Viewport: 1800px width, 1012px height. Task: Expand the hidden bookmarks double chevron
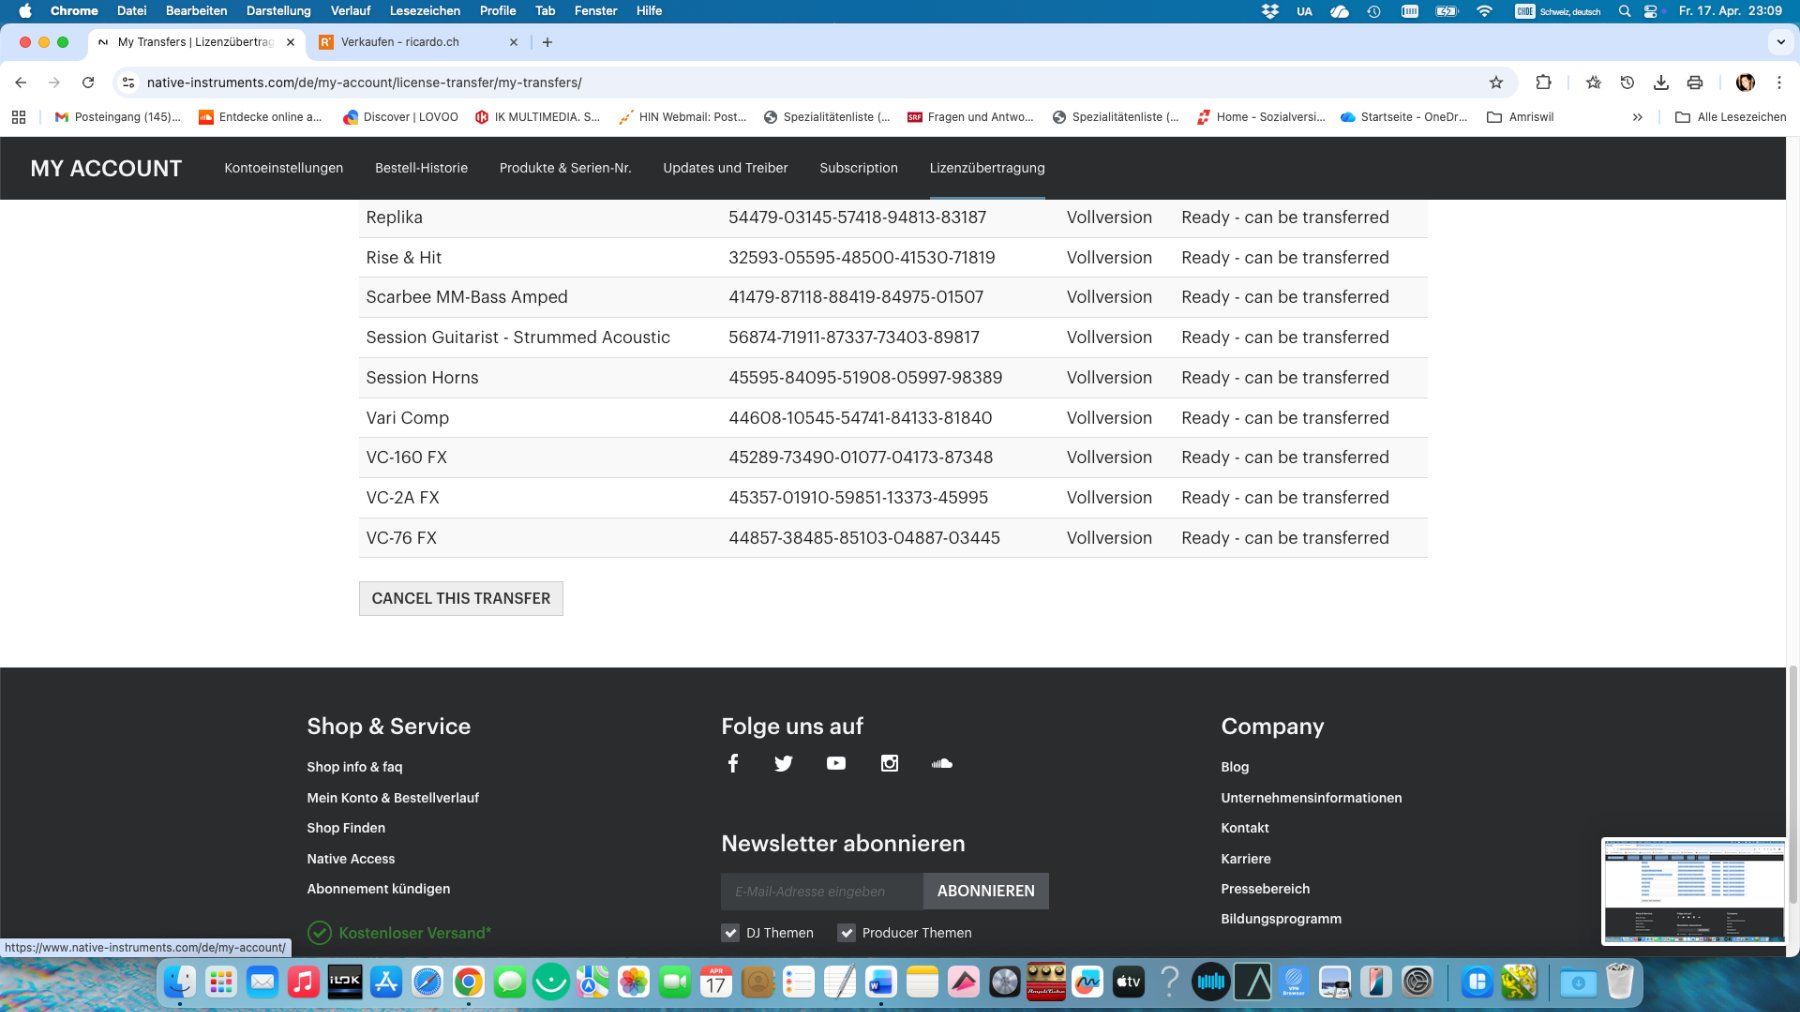click(1637, 117)
